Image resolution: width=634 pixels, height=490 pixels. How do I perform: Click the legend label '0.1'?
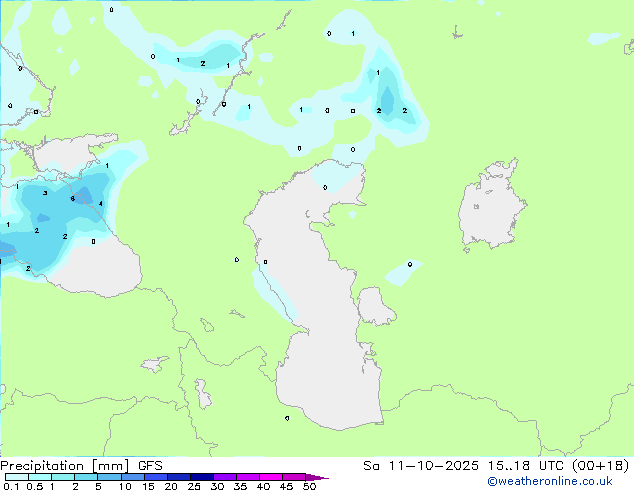(11, 486)
